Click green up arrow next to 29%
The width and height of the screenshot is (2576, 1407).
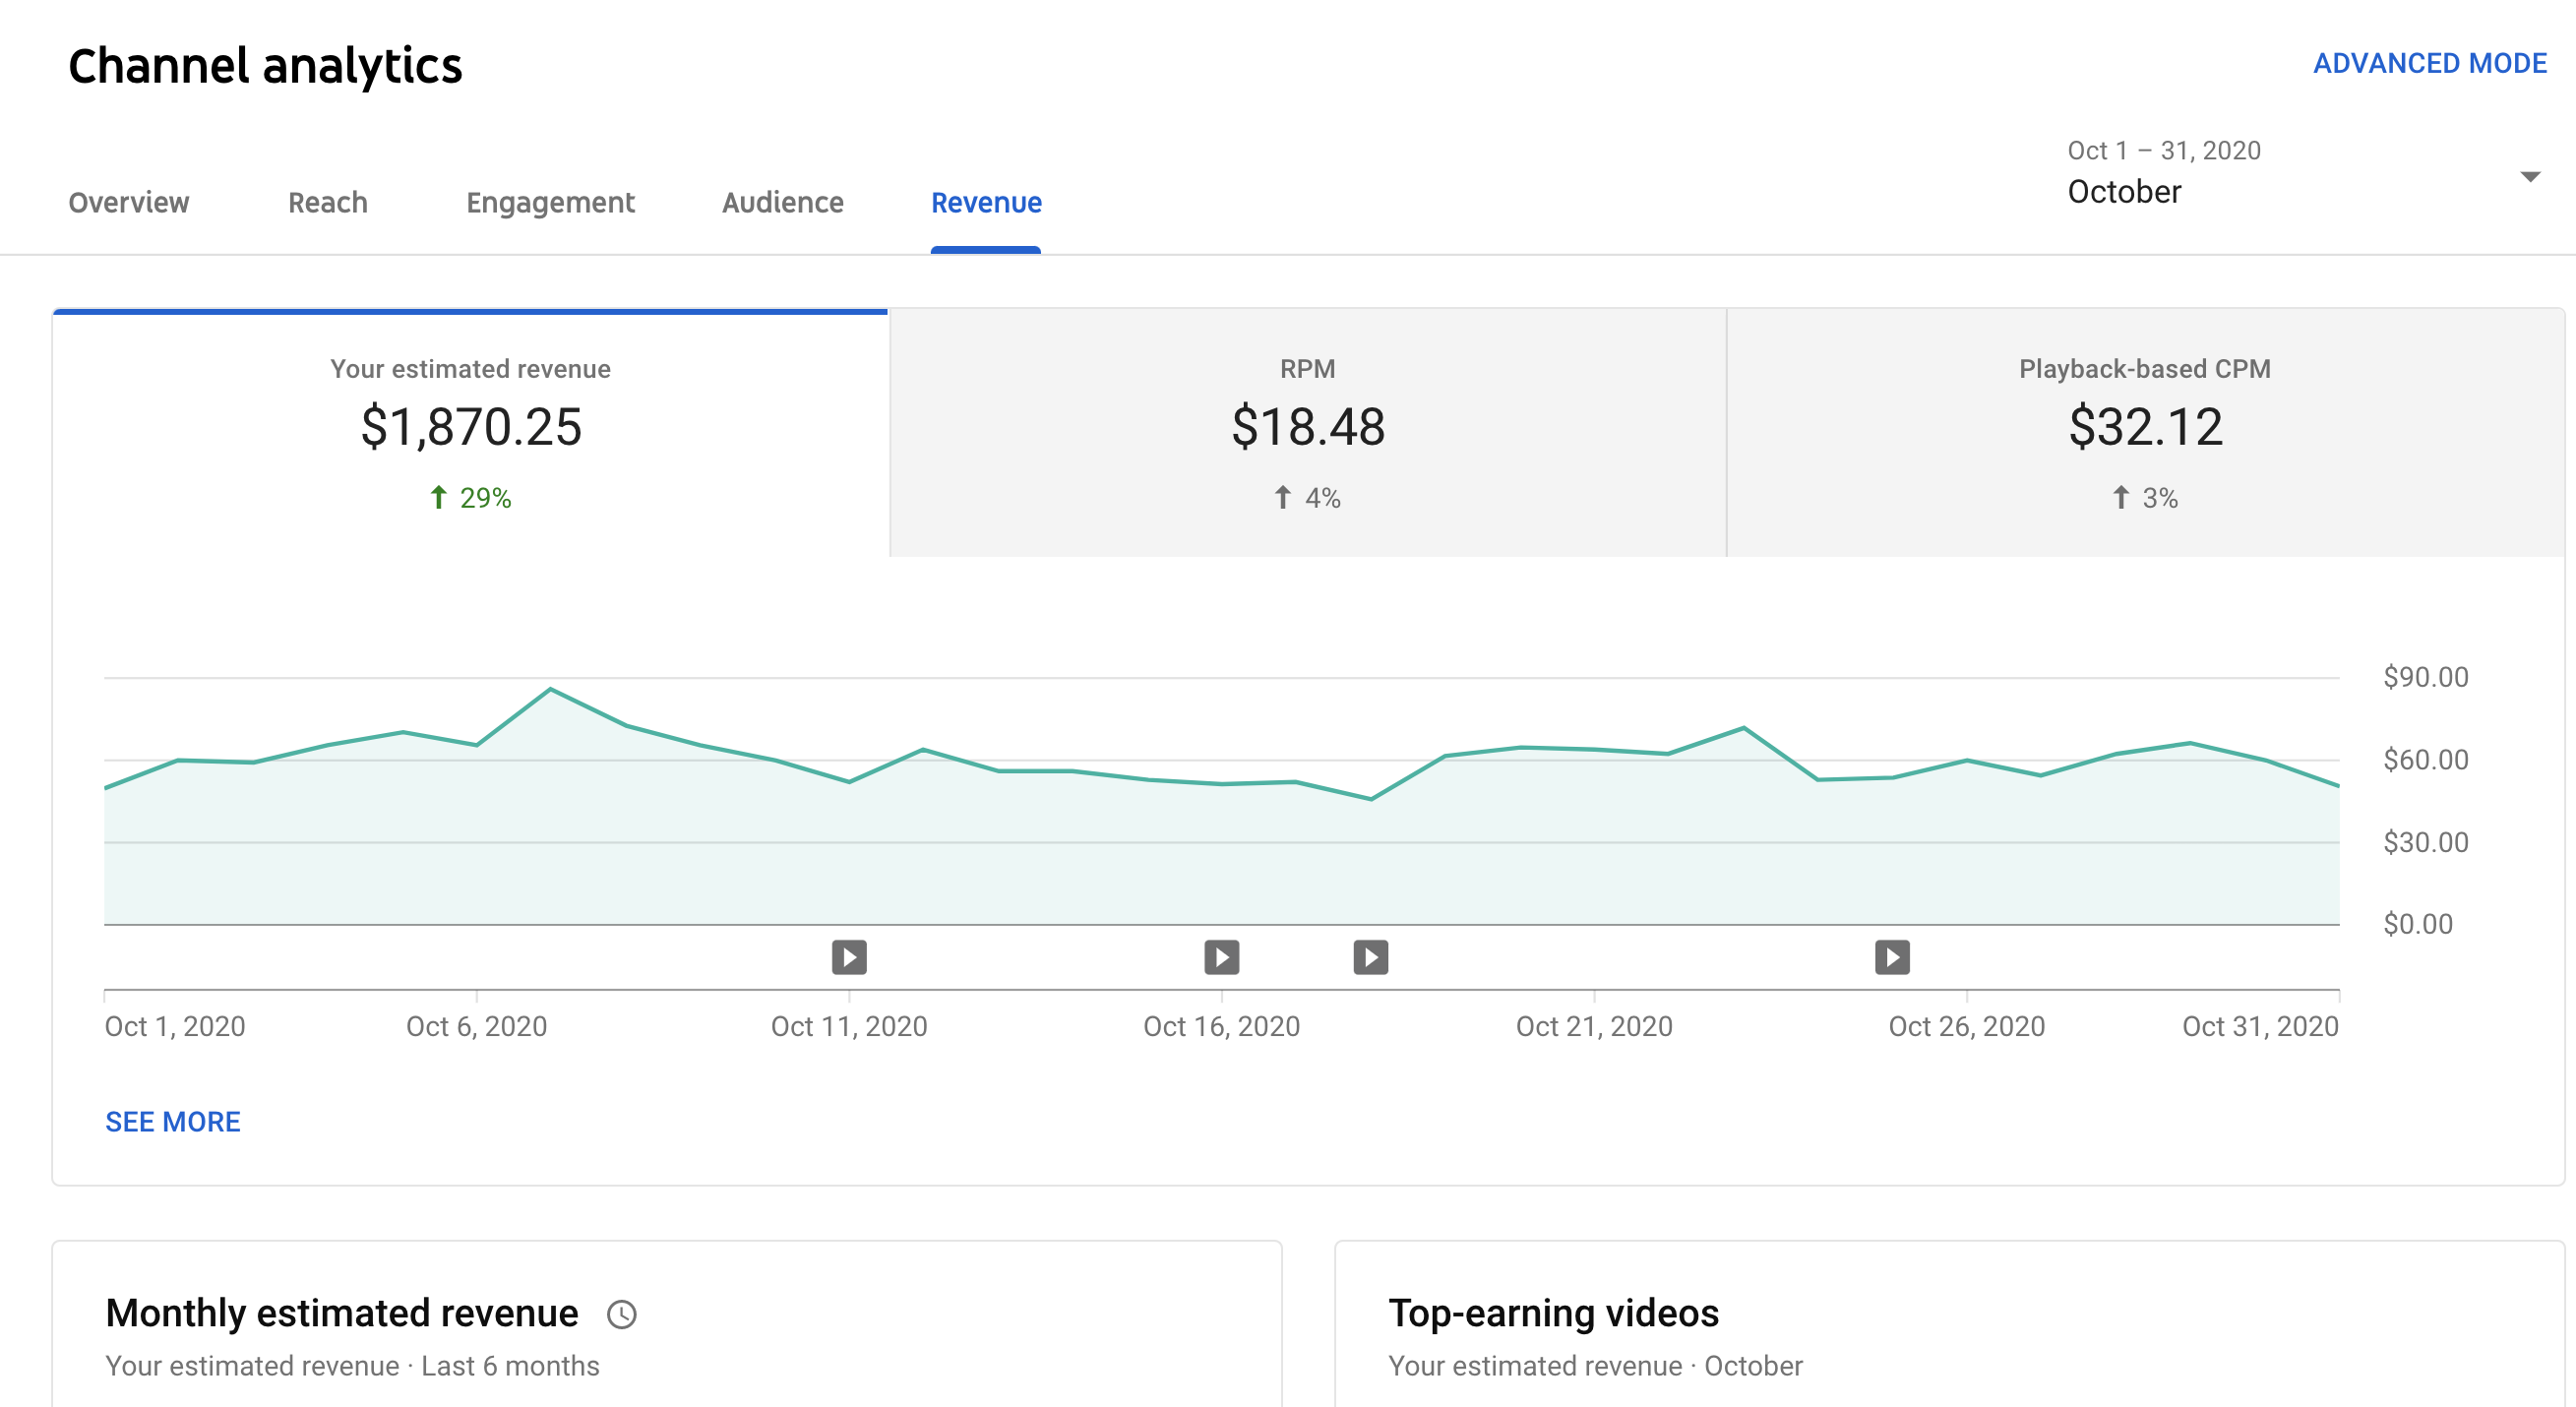click(438, 497)
